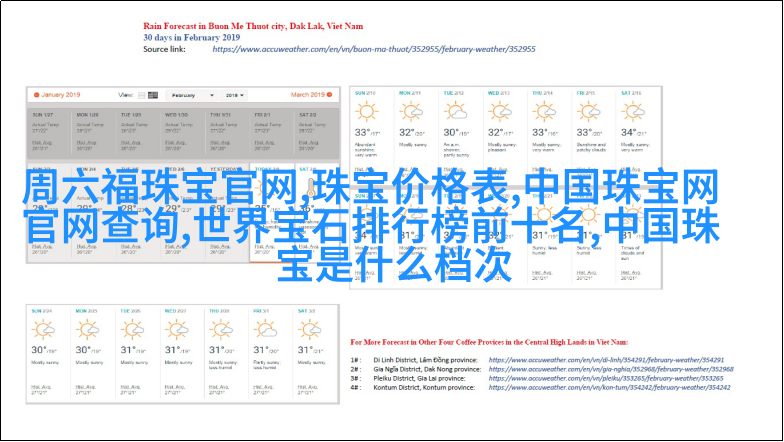Open the AccuWeather Buon Ma Thuot source link

point(374,49)
